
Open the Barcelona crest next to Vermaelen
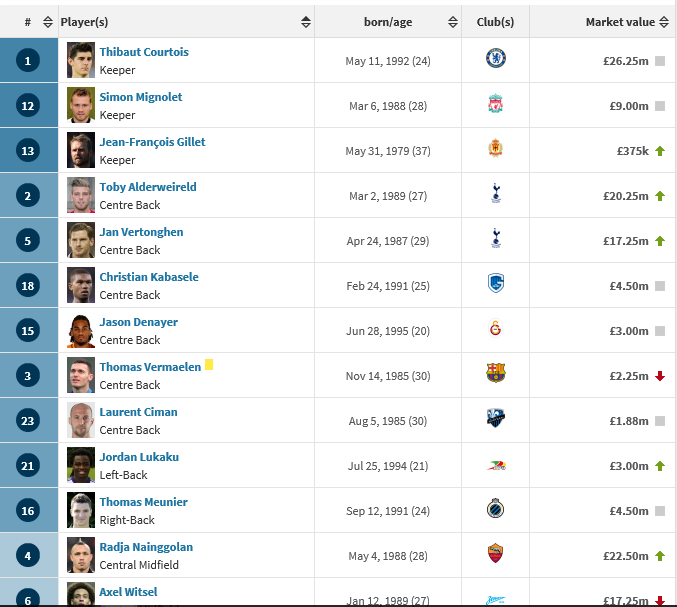[496, 373]
